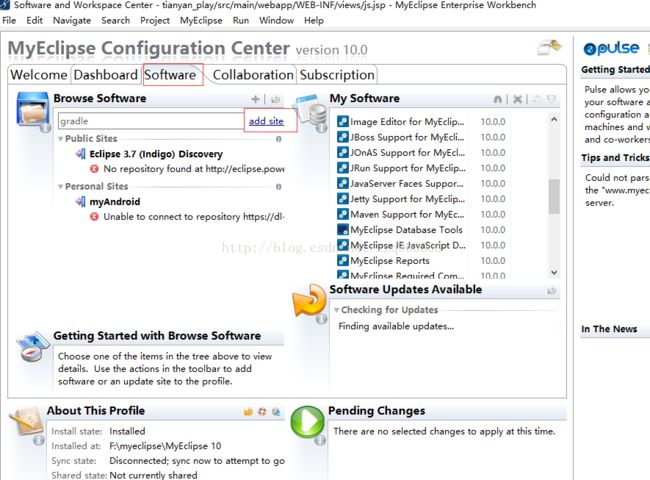Click the magnifier icon in About This Profile
The height and width of the screenshot is (480, 650).
pos(276,412)
